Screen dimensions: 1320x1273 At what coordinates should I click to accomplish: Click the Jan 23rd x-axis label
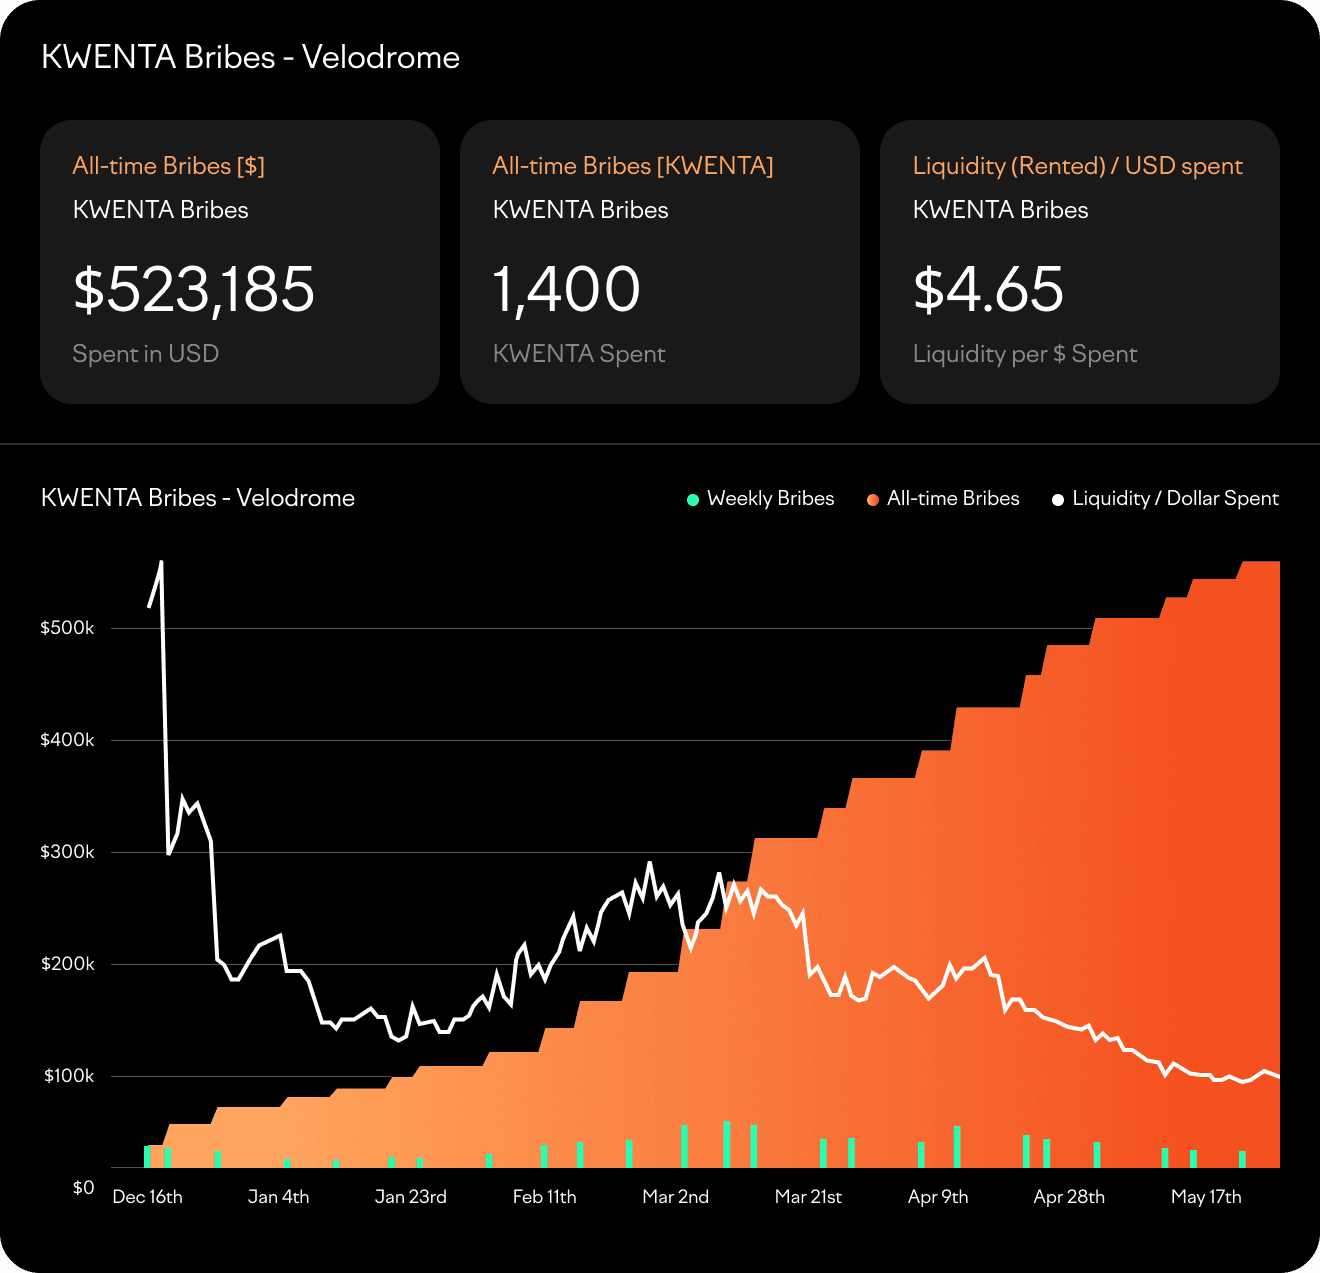click(x=411, y=1197)
